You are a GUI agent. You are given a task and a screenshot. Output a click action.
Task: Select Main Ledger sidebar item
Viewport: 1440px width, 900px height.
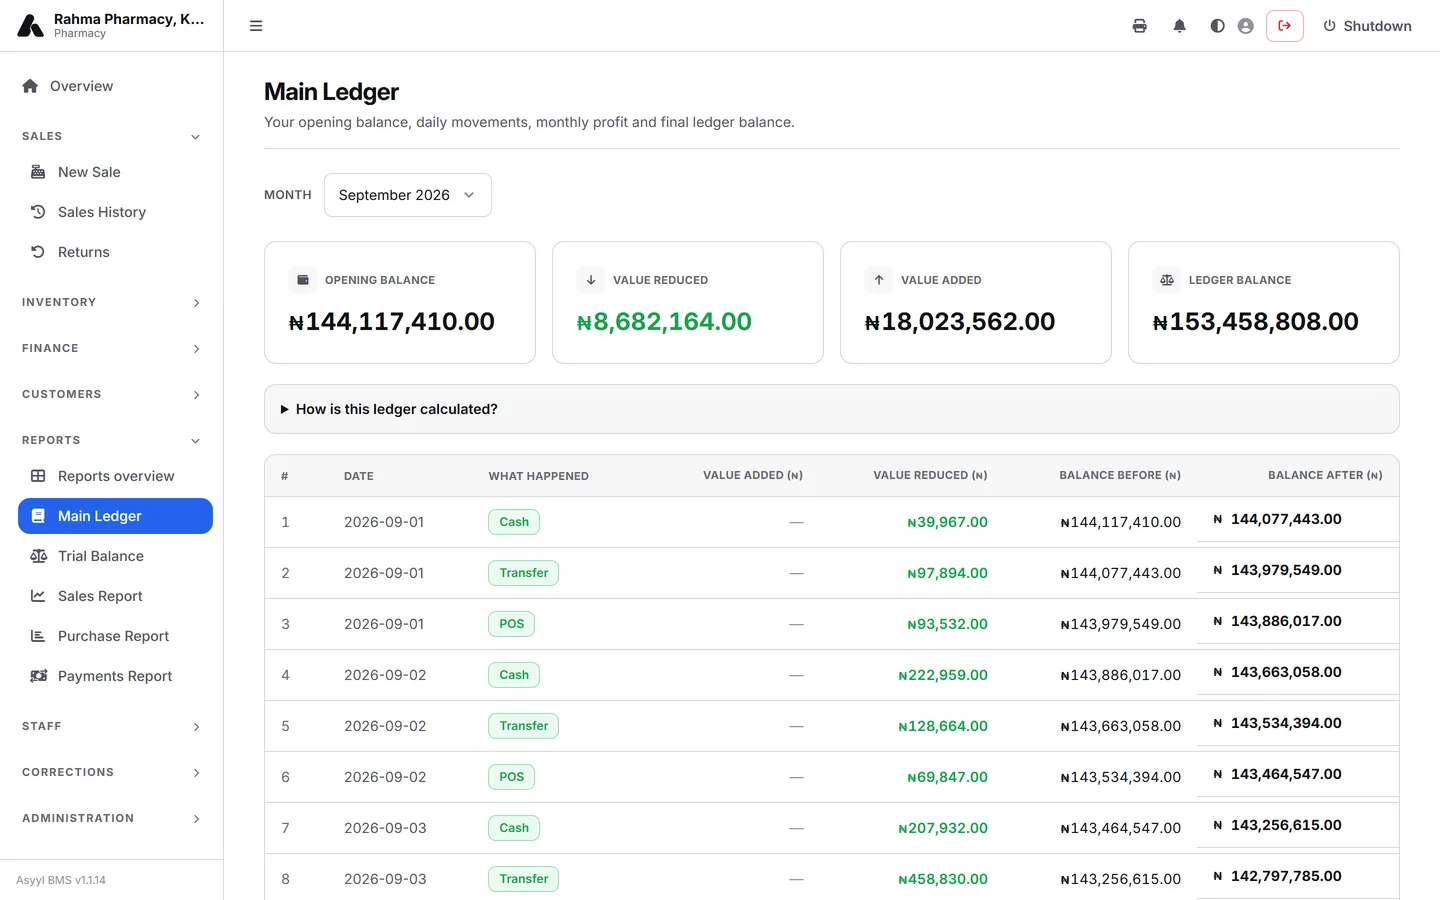coord(115,516)
